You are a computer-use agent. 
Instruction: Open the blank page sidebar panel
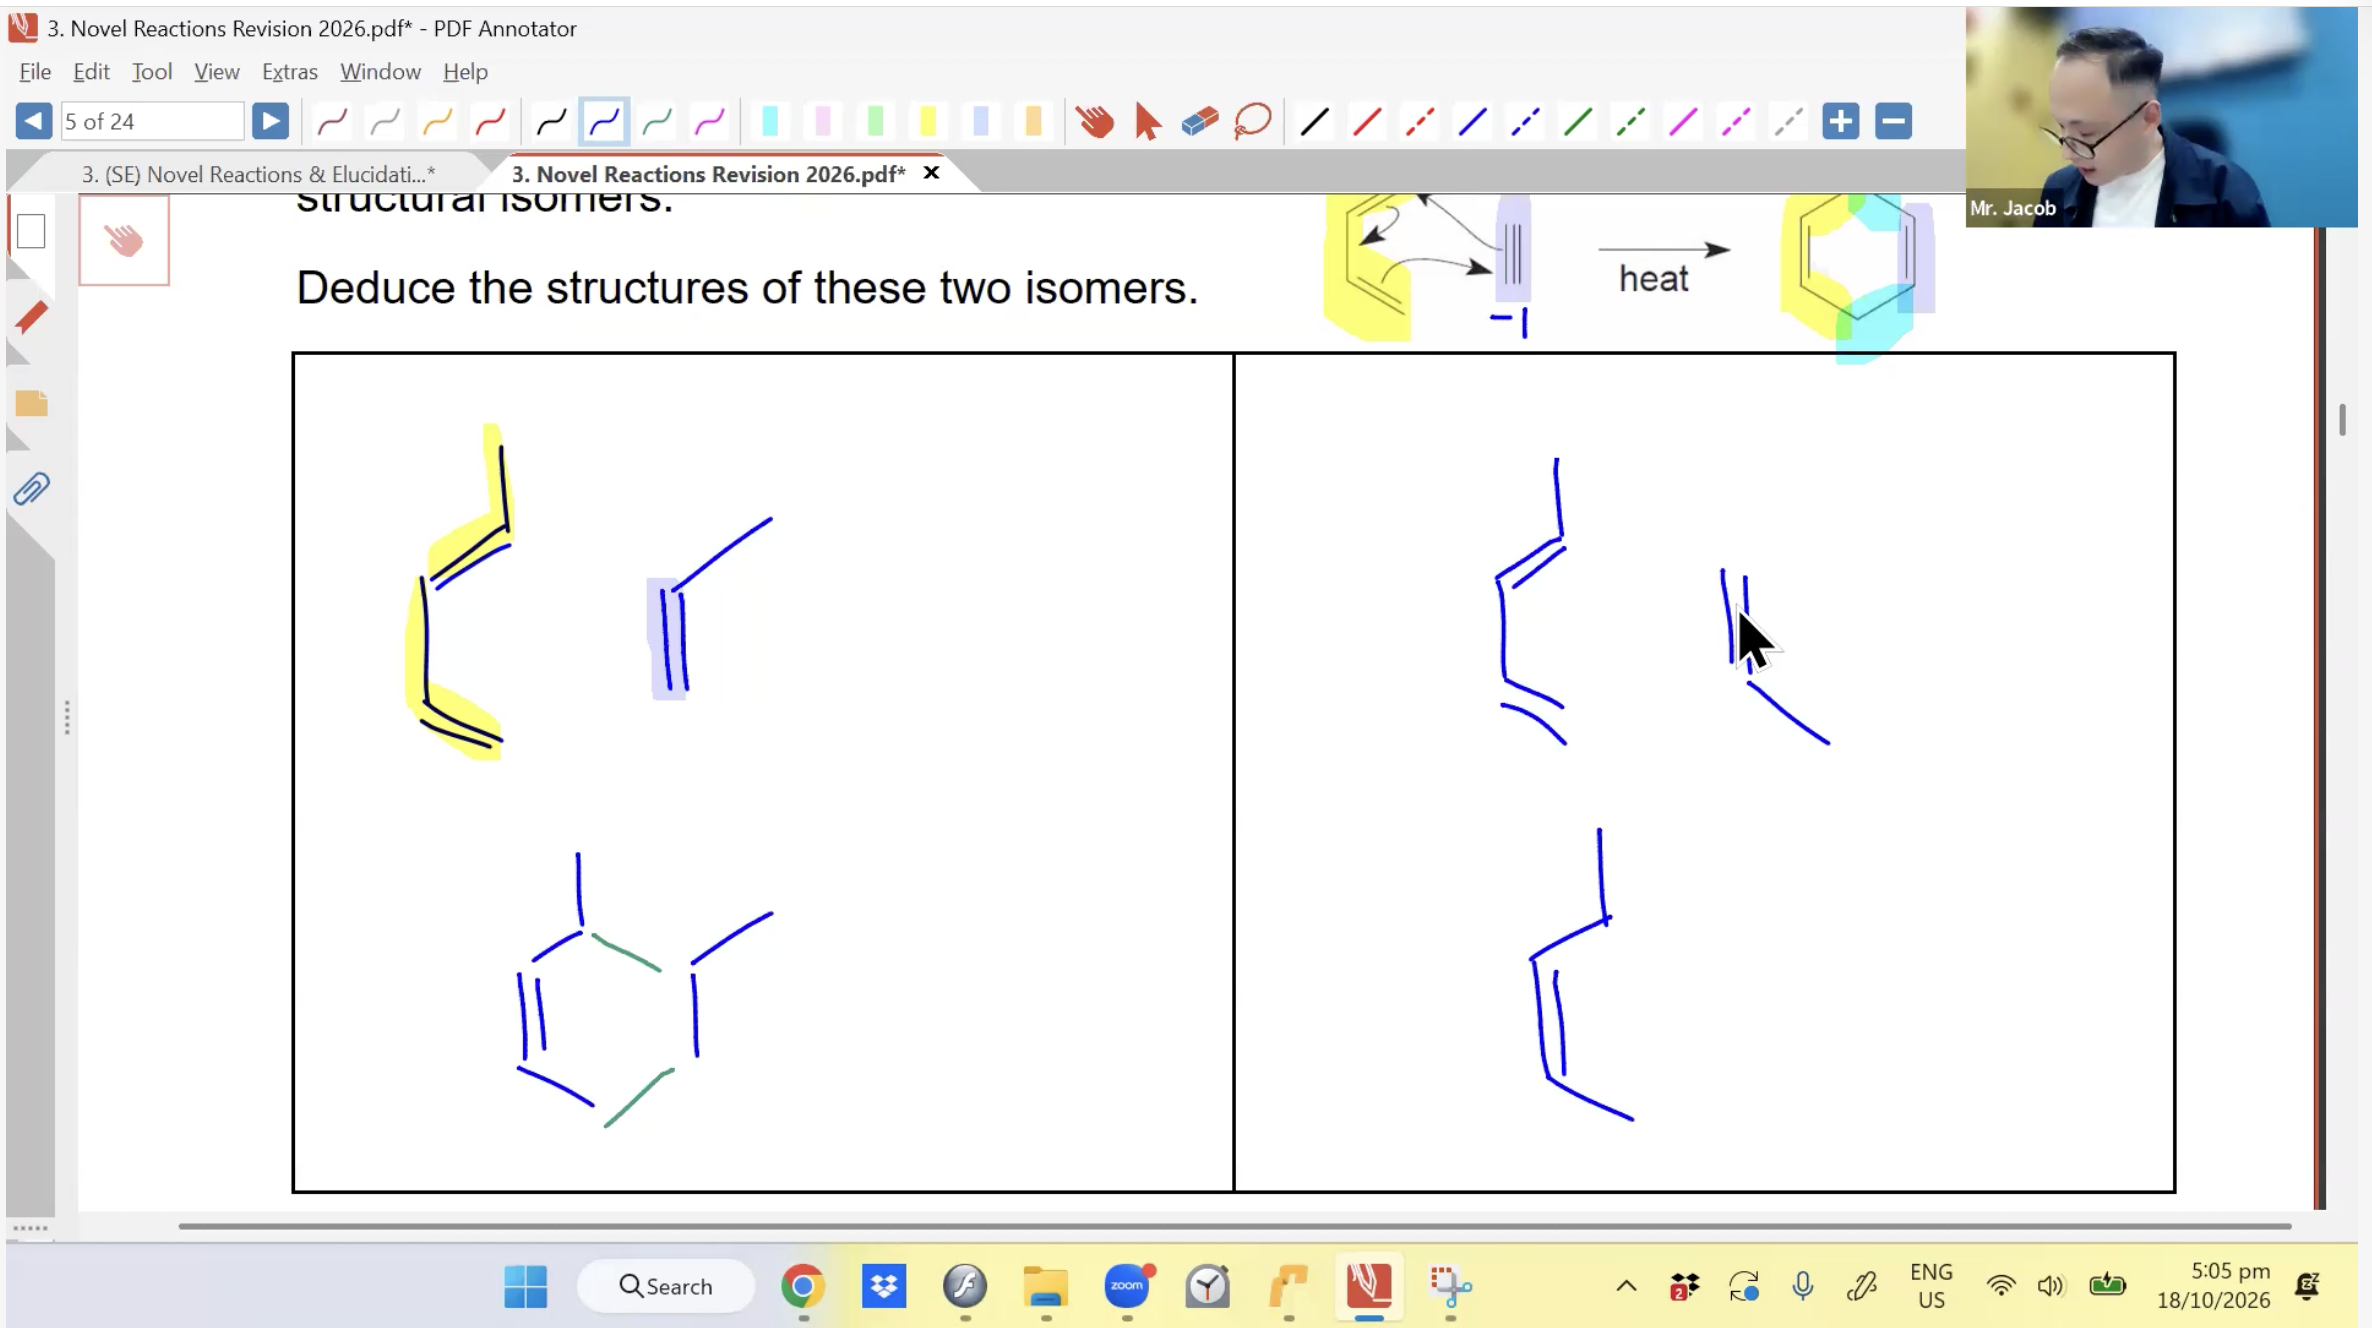(x=31, y=231)
